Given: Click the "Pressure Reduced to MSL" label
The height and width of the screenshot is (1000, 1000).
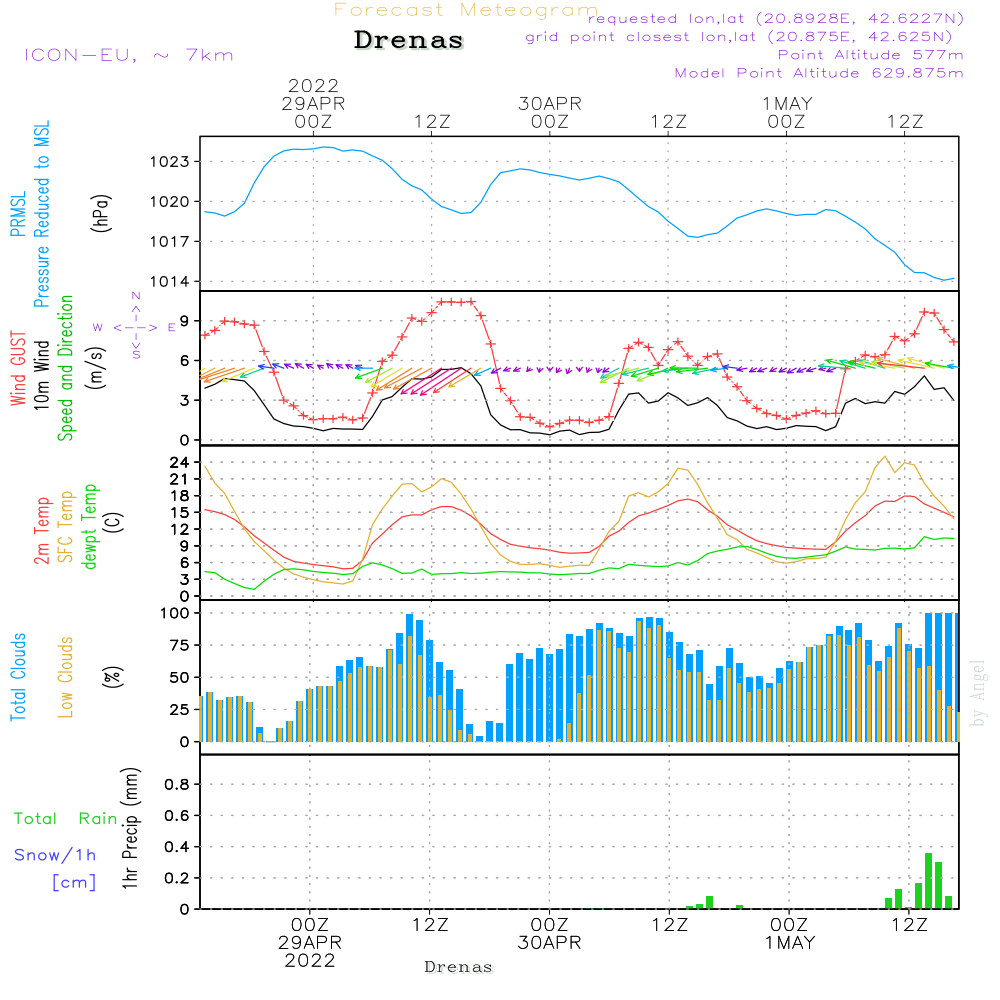Looking at the screenshot, I should tap(41, 214).
